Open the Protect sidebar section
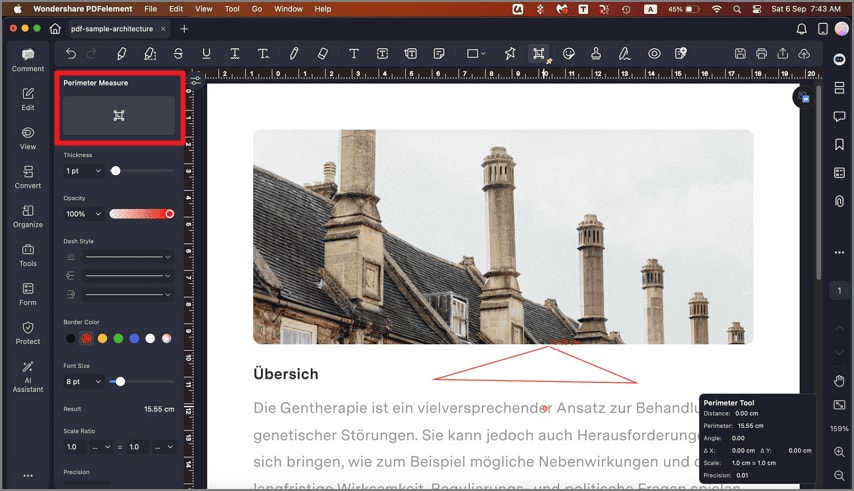The image size is (854, 491). [x=28, y=333]
